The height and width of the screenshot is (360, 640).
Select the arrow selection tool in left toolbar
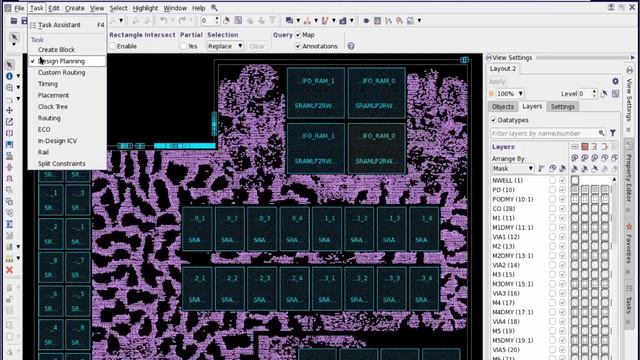click(x=9, y=65)
